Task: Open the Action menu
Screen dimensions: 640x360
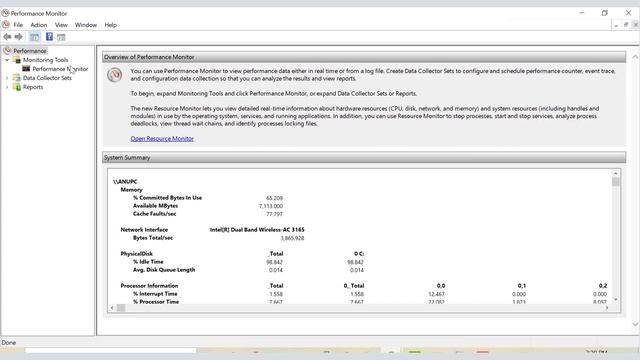Action: tap(39, 25)
